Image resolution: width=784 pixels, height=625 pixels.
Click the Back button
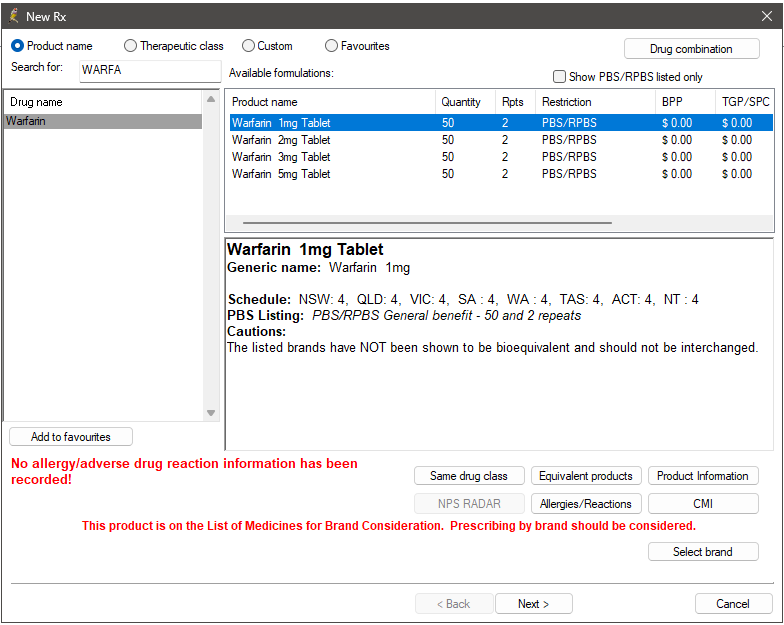pyautogui.click(x=454, y=604)
